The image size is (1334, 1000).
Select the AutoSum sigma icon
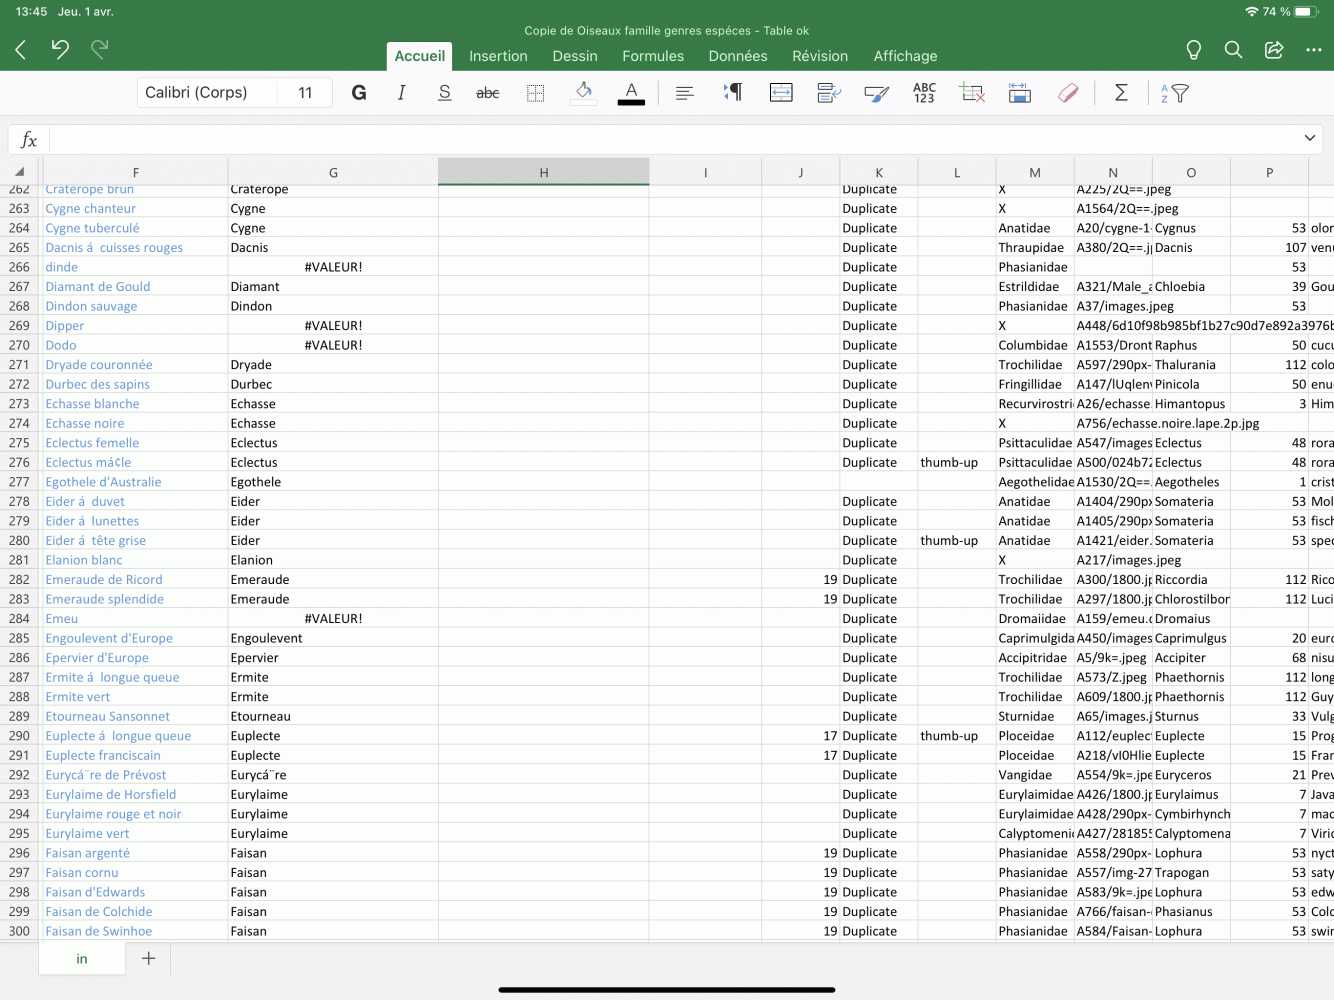click(x=1121, y=93)
